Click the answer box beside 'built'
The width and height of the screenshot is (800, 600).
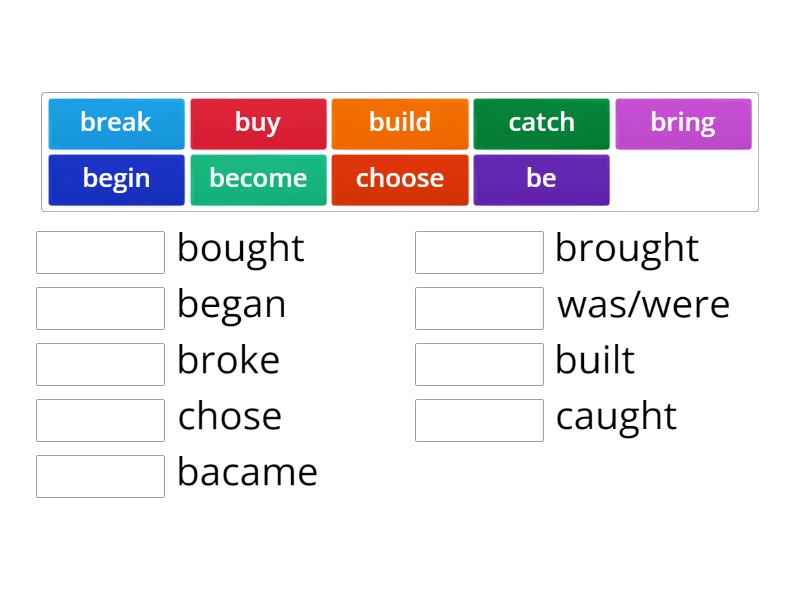[479, 364]
